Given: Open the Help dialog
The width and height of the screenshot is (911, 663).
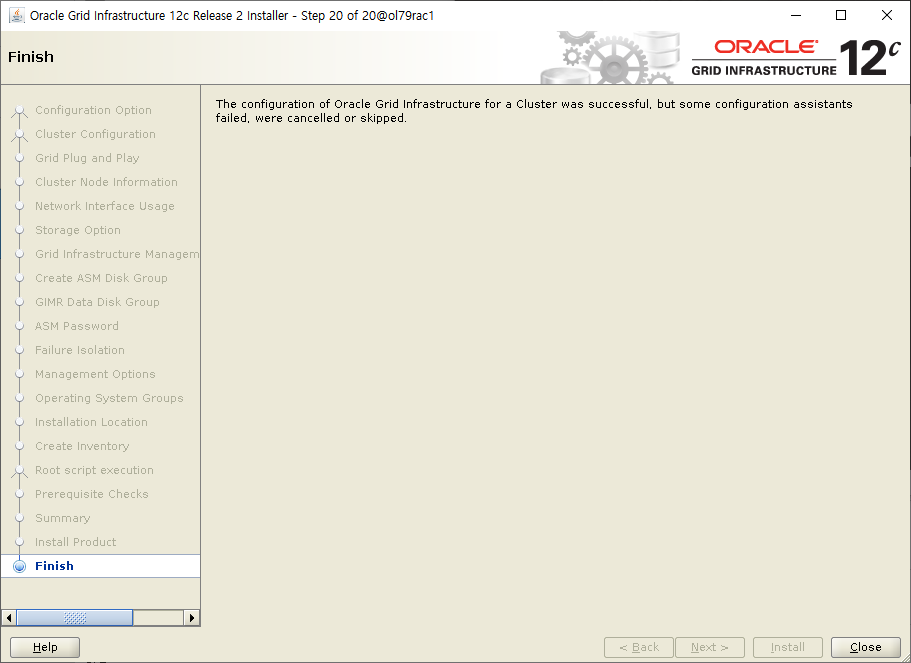Looking at the screenshot, I should (45, 647).
